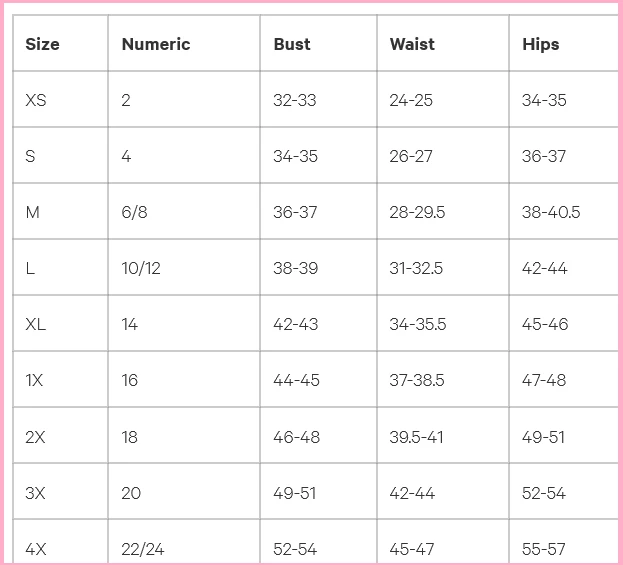The height and width of the screenshot is (565, 623).
Task: Select the 2X size cell
Action: 35,437
